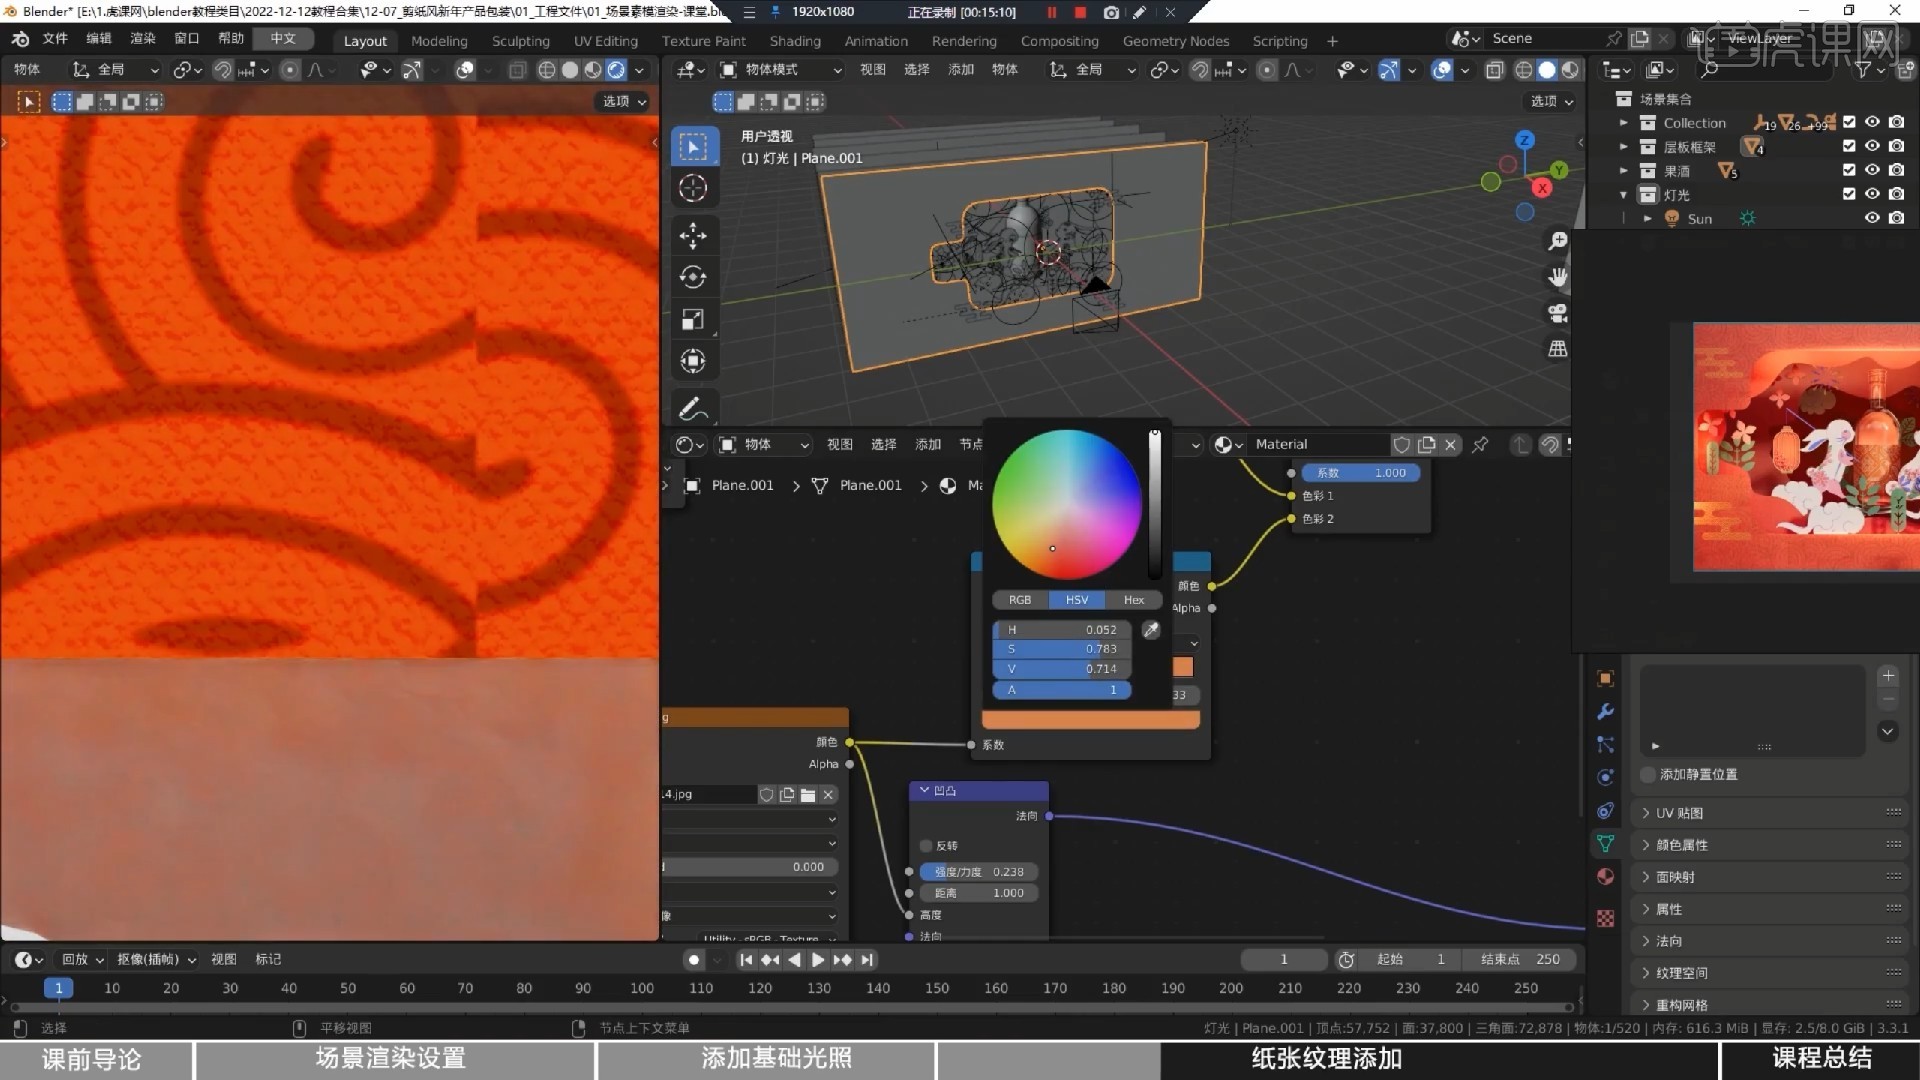This screenshot has height=1080, width=1920.
Task: Hide the 层板框架 collection eye
Action: click(x=1872, y=147)
